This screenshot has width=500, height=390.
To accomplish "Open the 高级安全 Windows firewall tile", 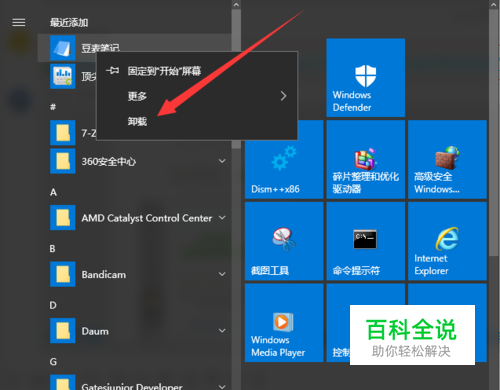I will point(447,159).
